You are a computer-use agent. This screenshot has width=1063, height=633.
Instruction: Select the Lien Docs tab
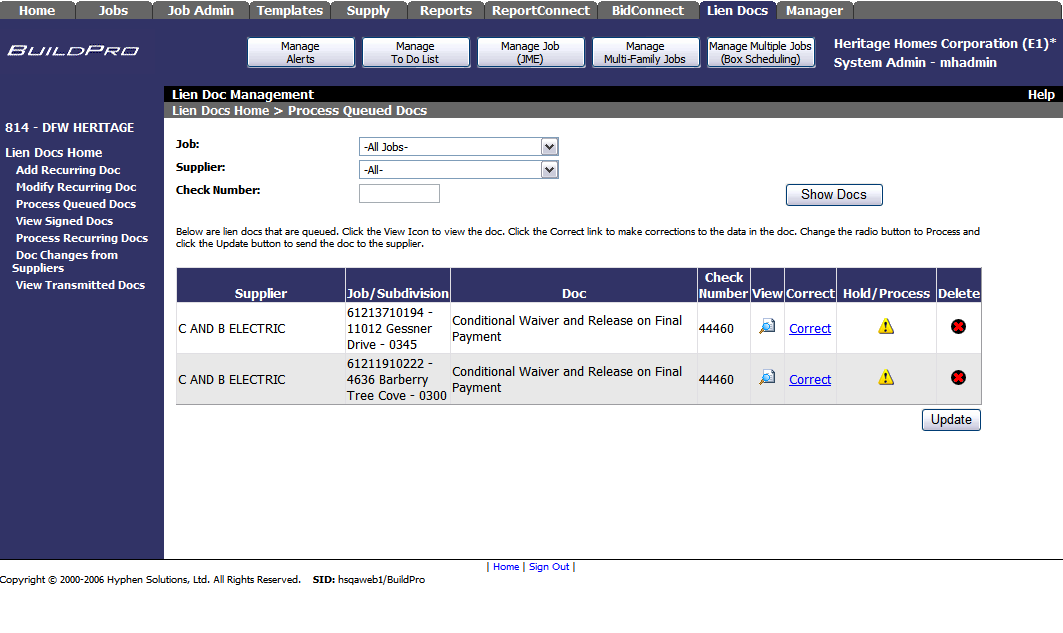click(x=737, y=10)
